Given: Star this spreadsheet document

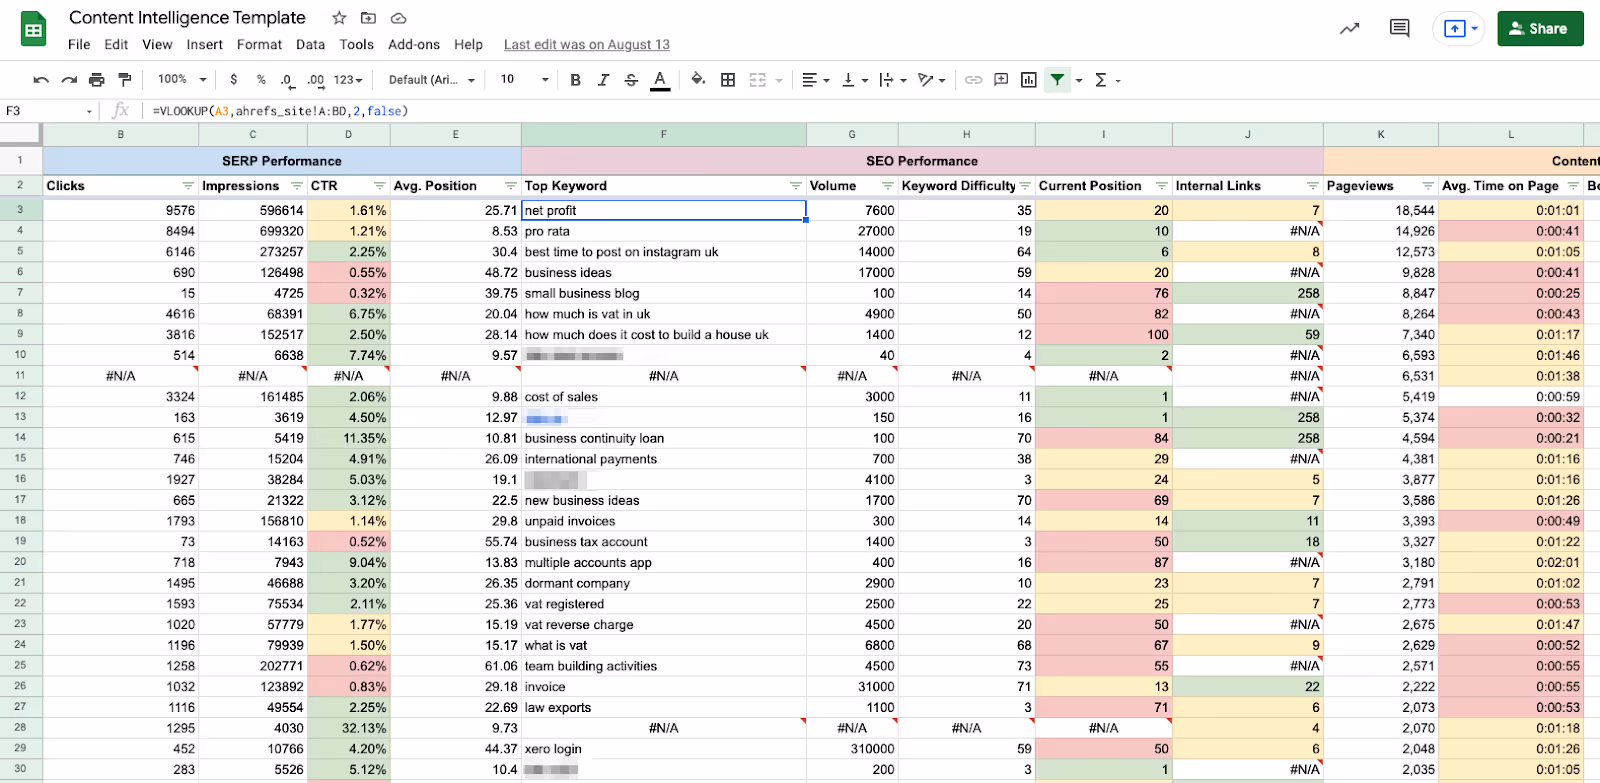Looking at the screenshot, I should 339,18.
